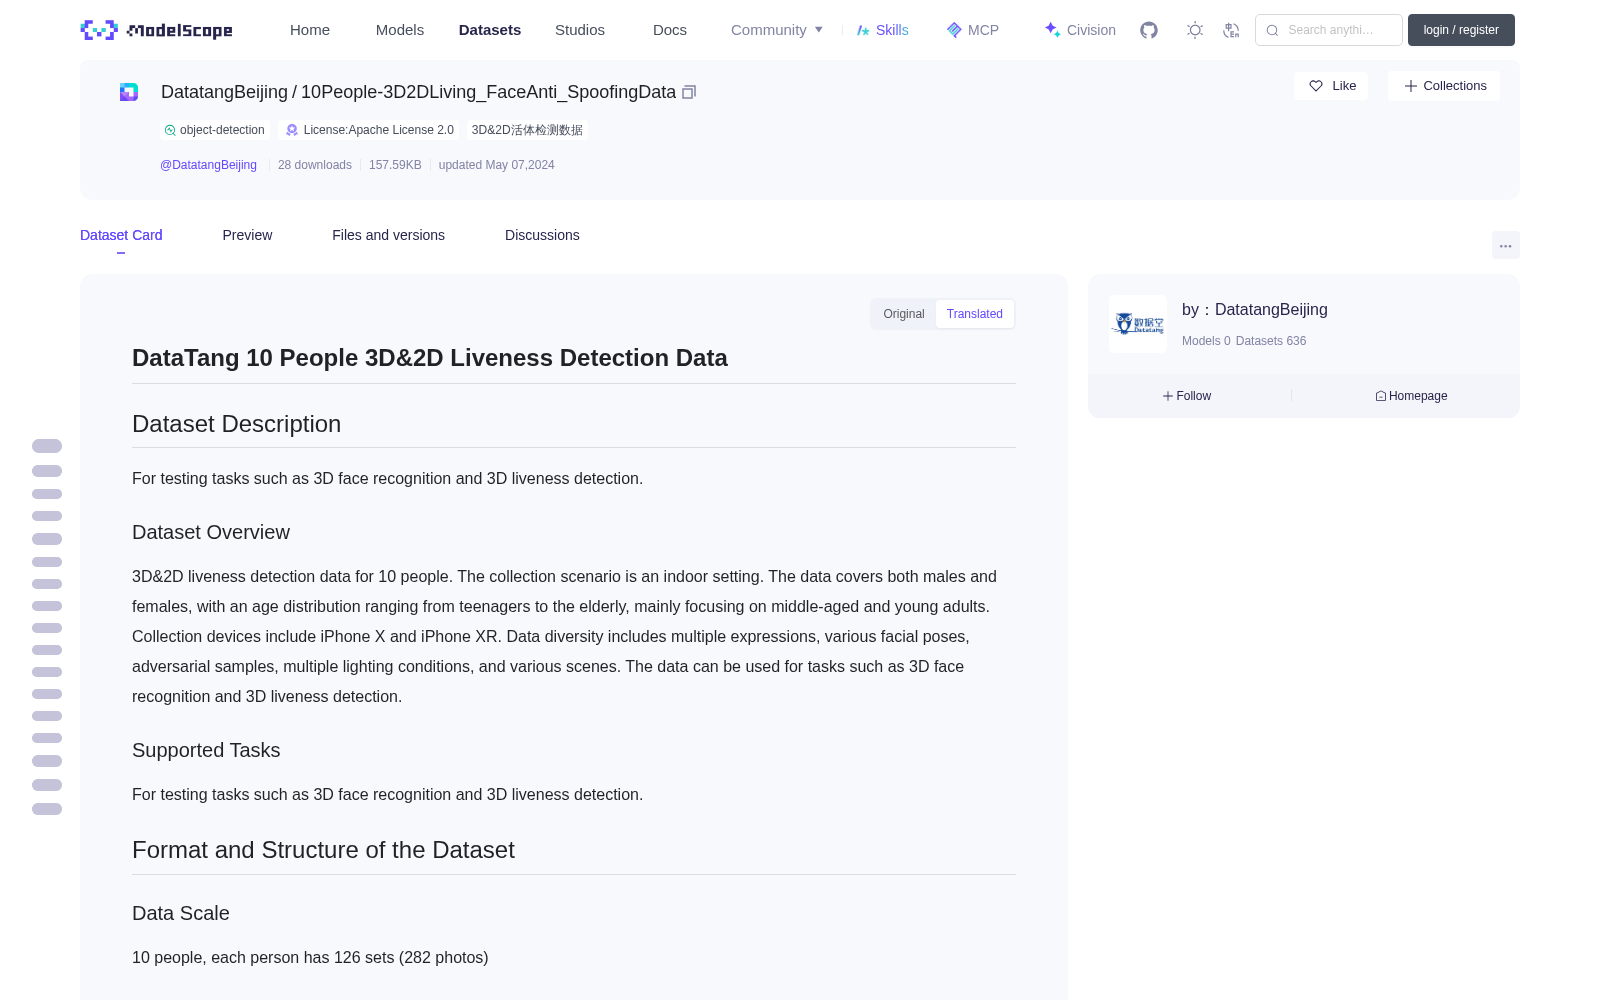The width and height of the screenshot is (1600, 1000).
Task: Copy the dataset name icon
Action: coord(689,92)
